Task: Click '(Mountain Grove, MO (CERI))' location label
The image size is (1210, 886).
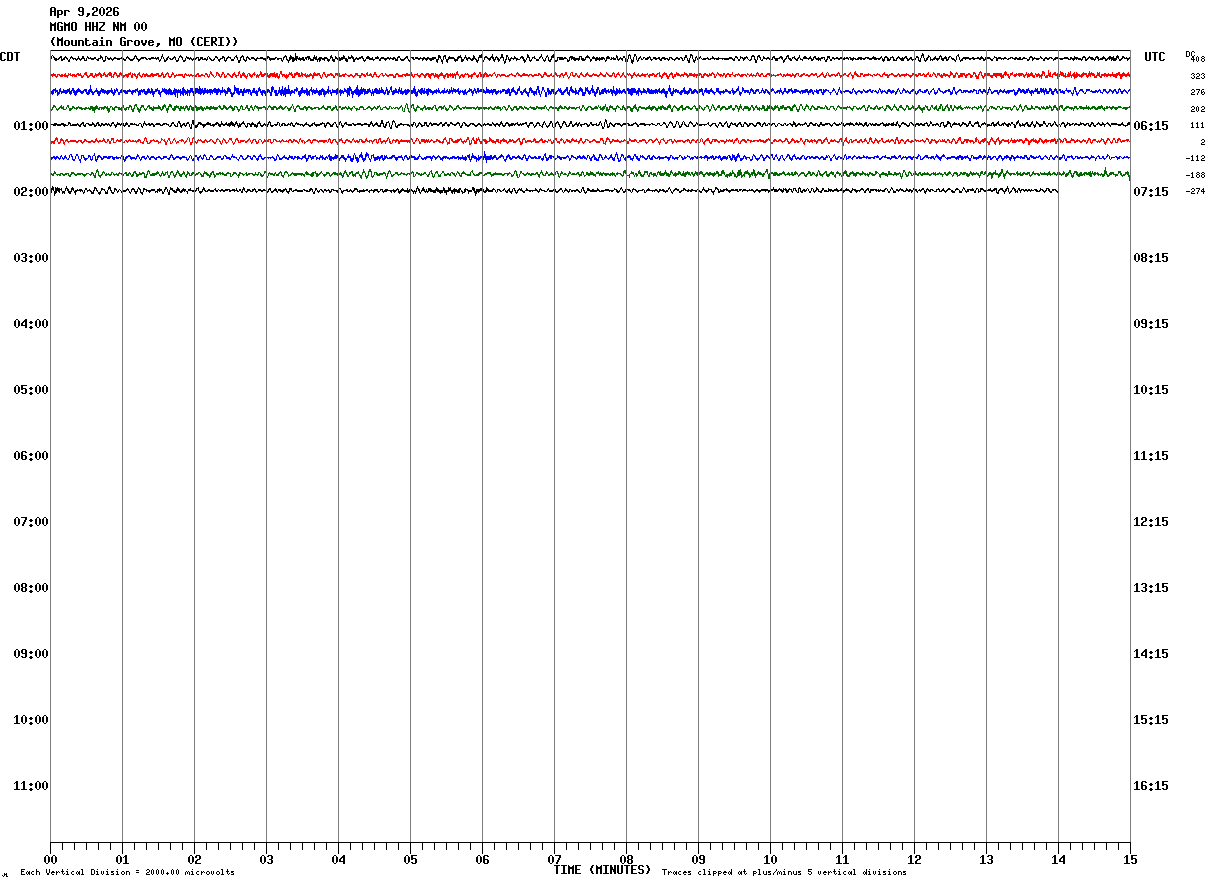Action: coord(144,42)
